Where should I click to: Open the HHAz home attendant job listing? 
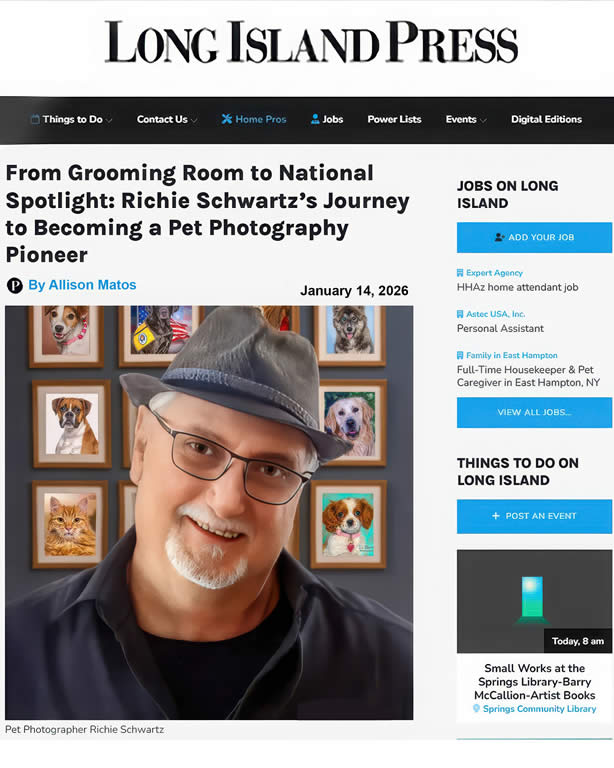(517, 288)
